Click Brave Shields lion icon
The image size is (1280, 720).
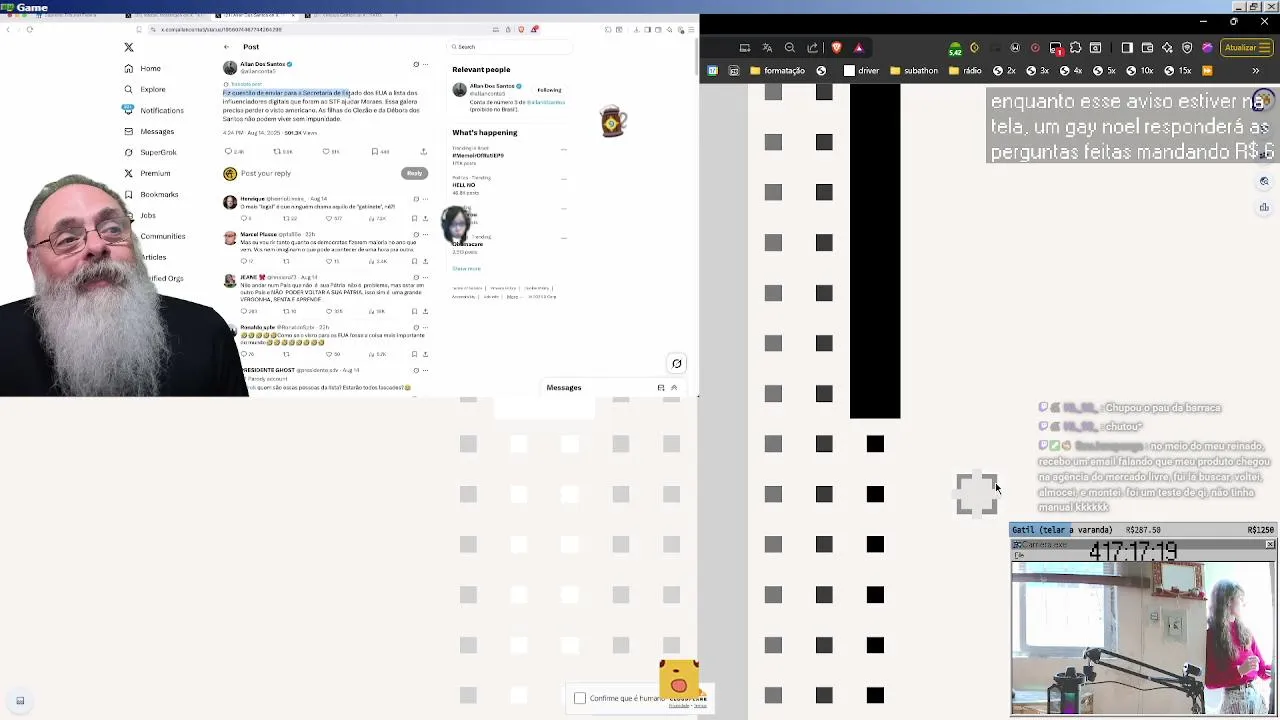[x=836, y=47]
